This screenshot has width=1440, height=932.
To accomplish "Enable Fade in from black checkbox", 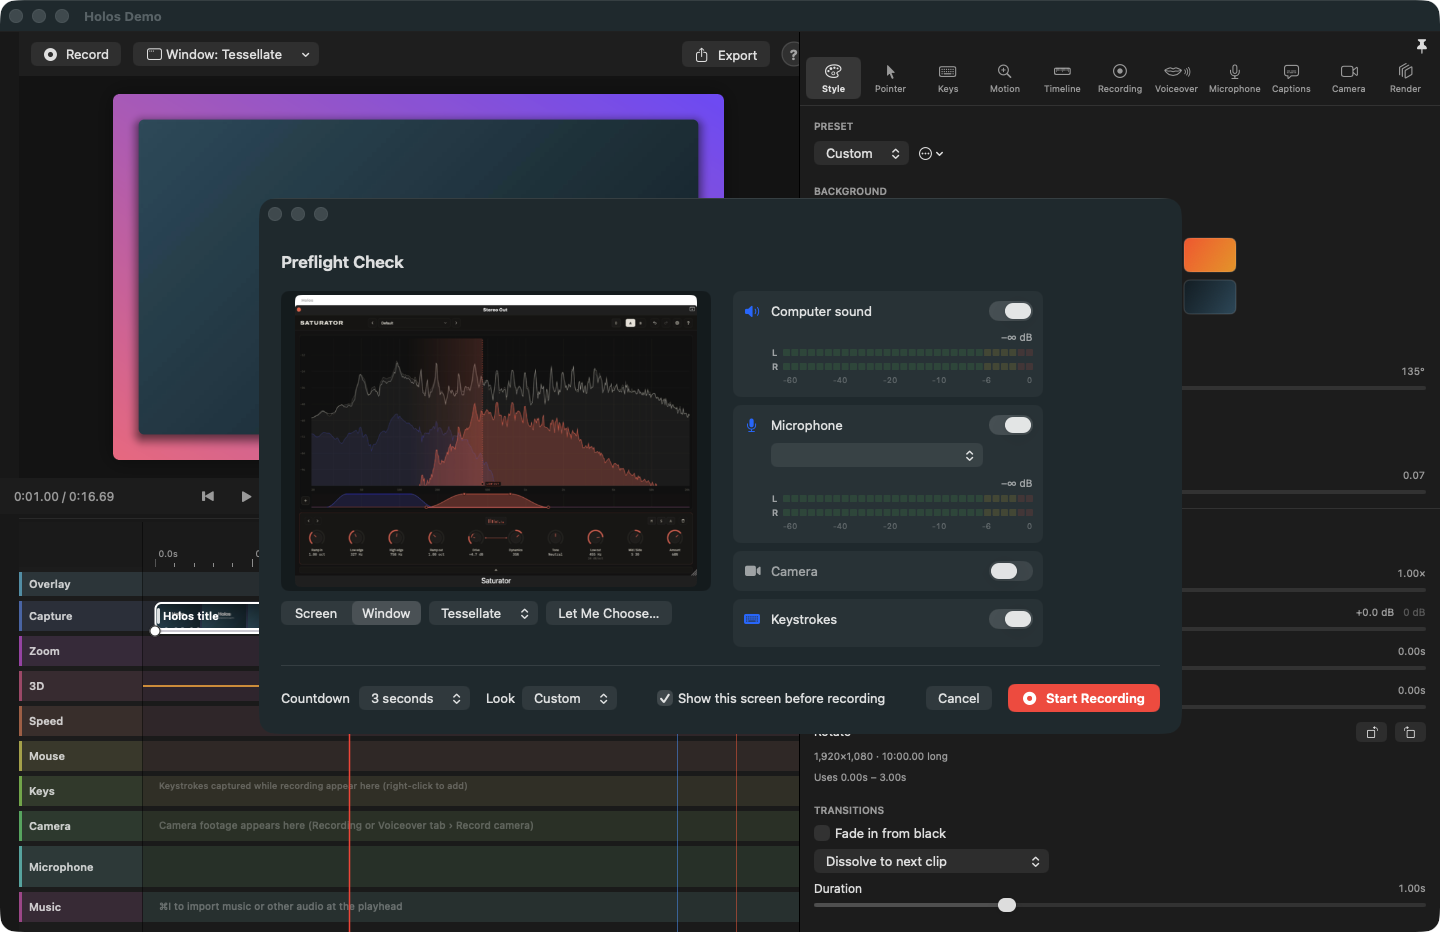I will pos(822,833).
